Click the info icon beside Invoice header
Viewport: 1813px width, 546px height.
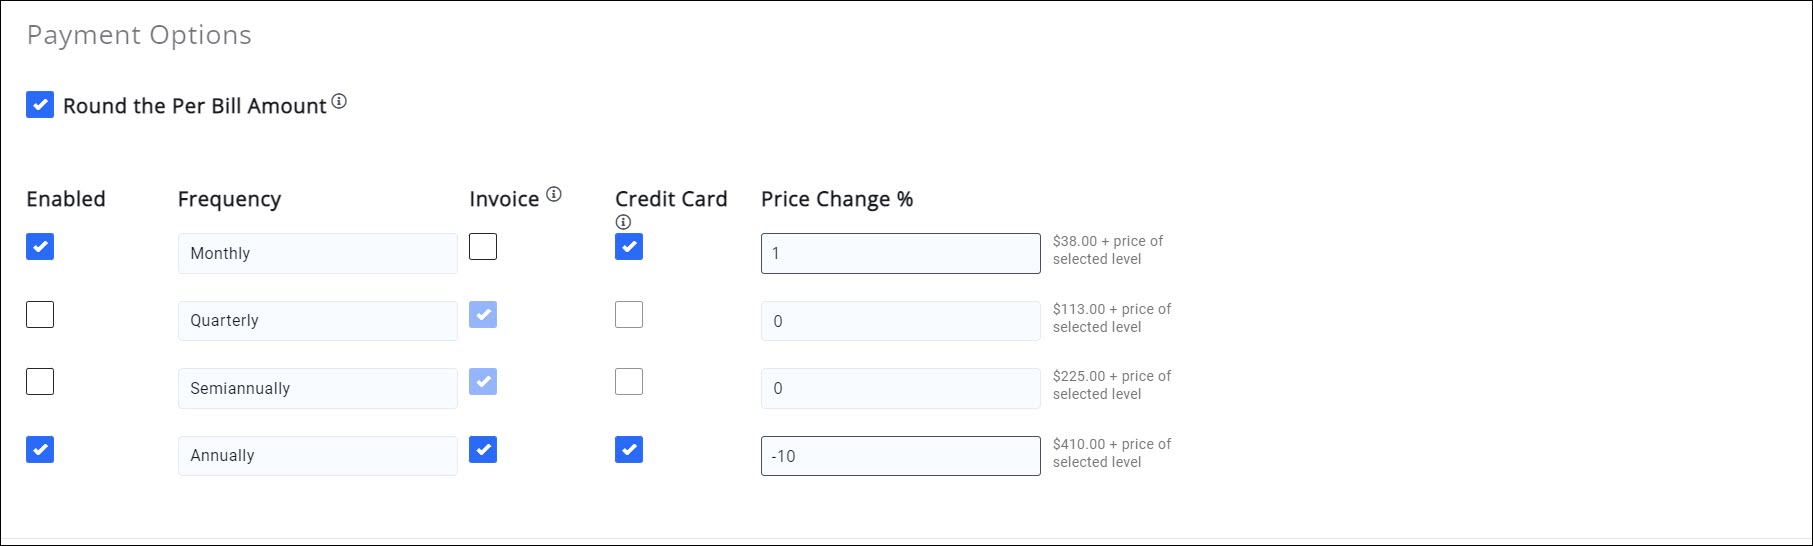(554, 194)
